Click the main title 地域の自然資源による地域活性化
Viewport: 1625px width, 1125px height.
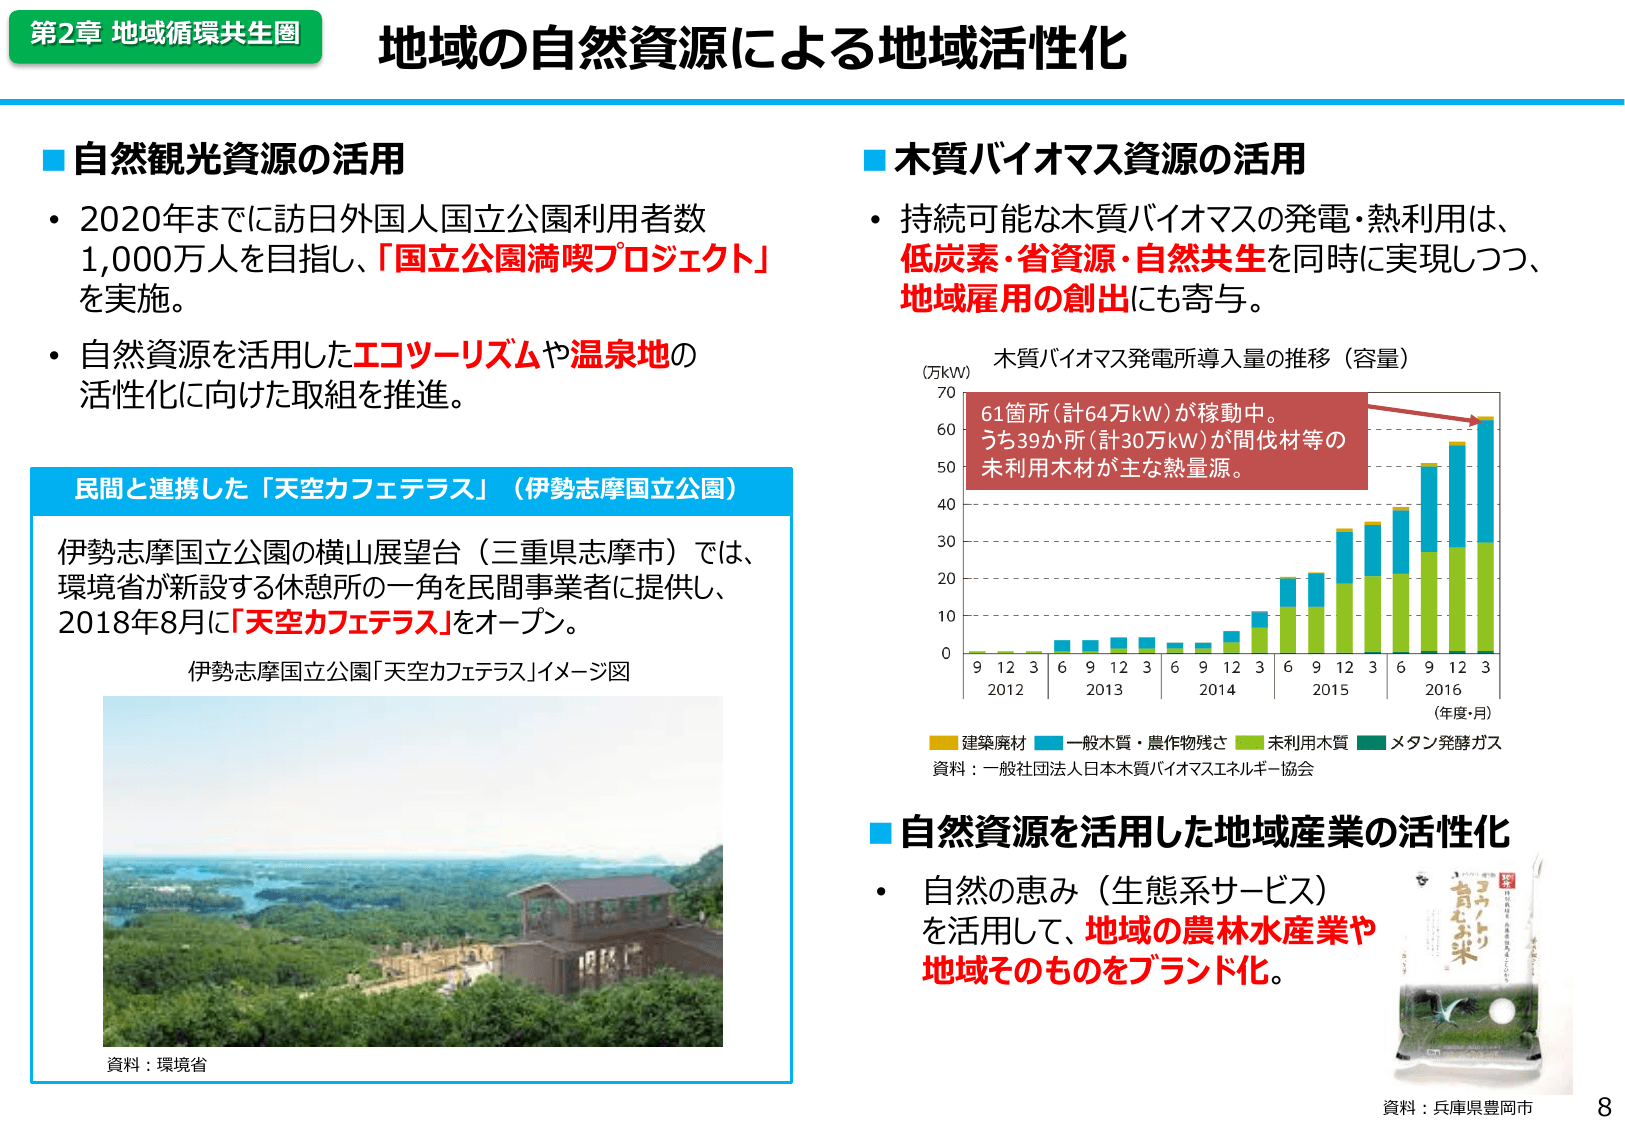[x=752, y=48]
